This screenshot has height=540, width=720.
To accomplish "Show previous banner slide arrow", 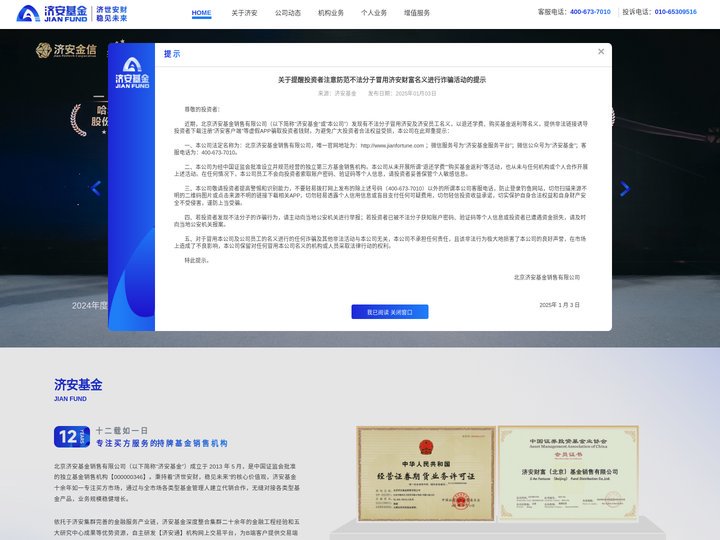I will (x=96, y=188).
